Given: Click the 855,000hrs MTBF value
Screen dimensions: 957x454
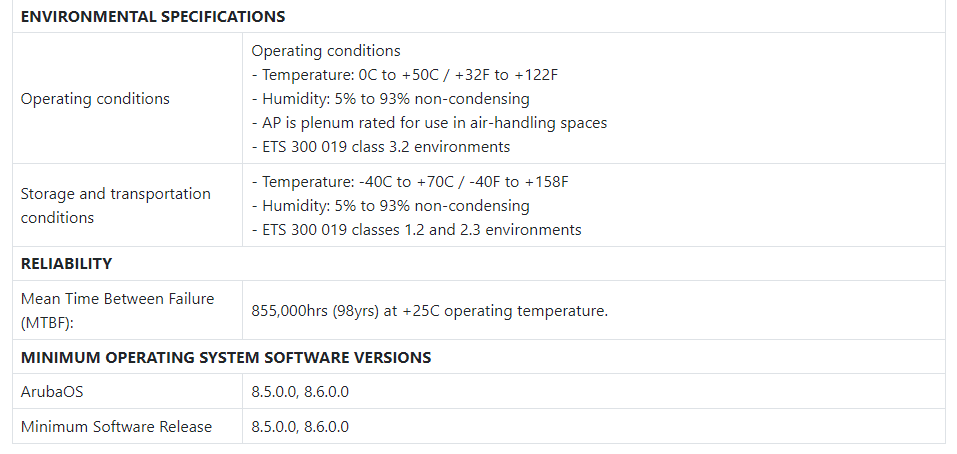Looking at the screenshot, I should click(430, 311).
